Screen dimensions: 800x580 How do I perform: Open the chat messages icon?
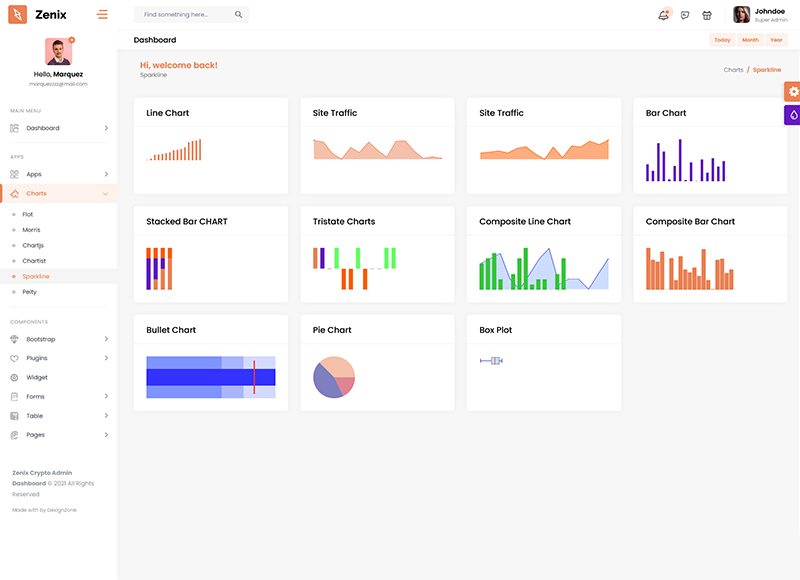pos(685,15)
